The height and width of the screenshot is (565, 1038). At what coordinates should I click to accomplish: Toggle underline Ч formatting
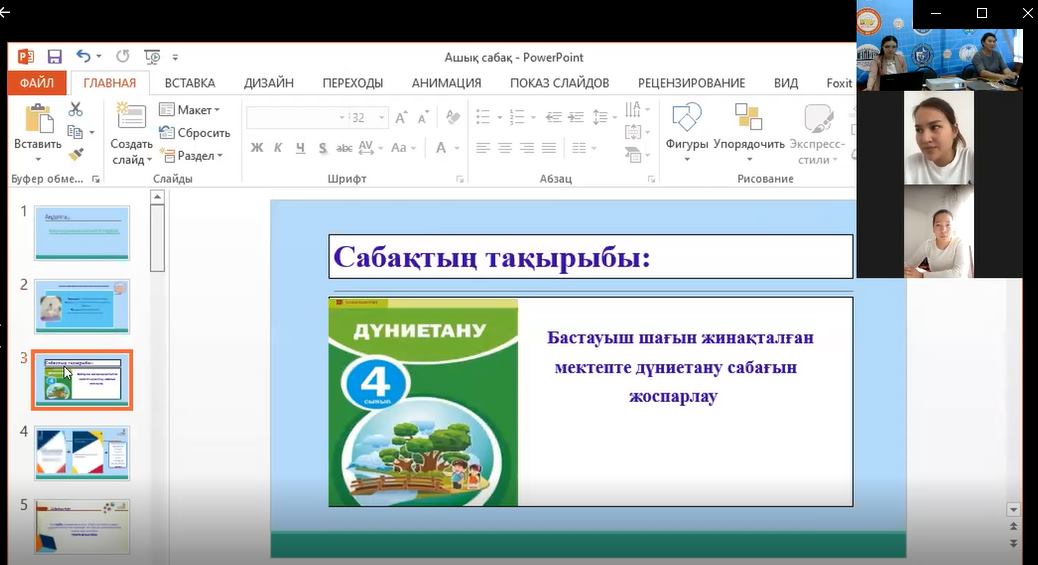(x=300, y=148)
